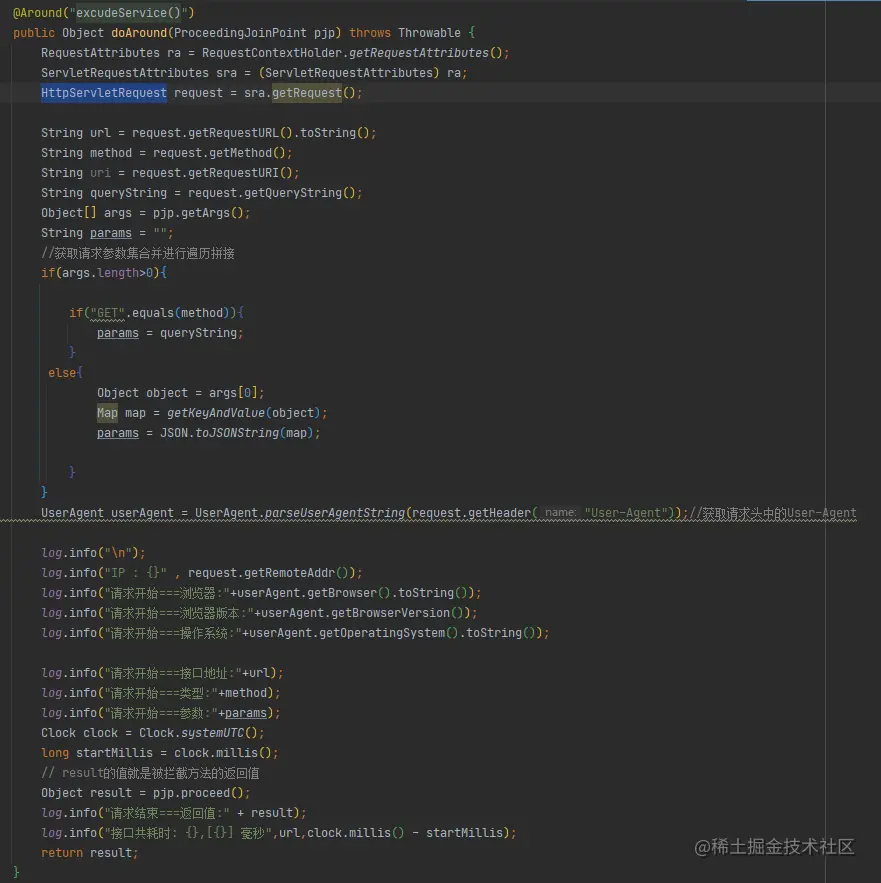Click the doAround method name

139,33
